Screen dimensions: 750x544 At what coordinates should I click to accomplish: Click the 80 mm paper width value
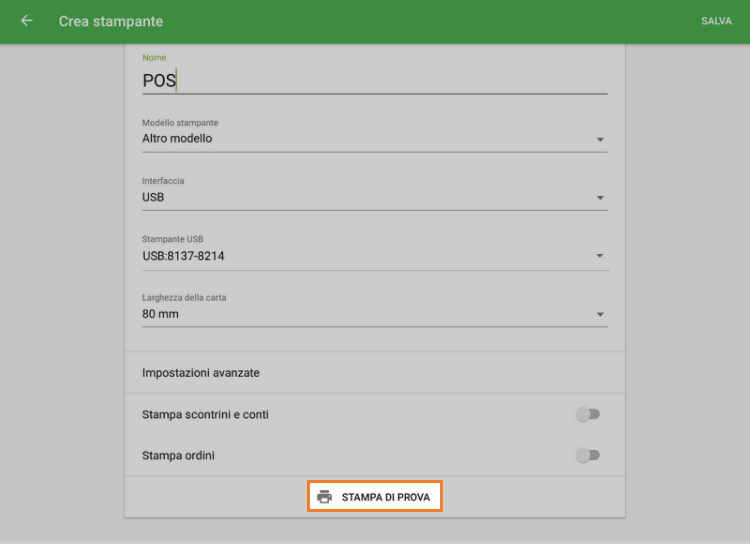(x=160, y=314)
